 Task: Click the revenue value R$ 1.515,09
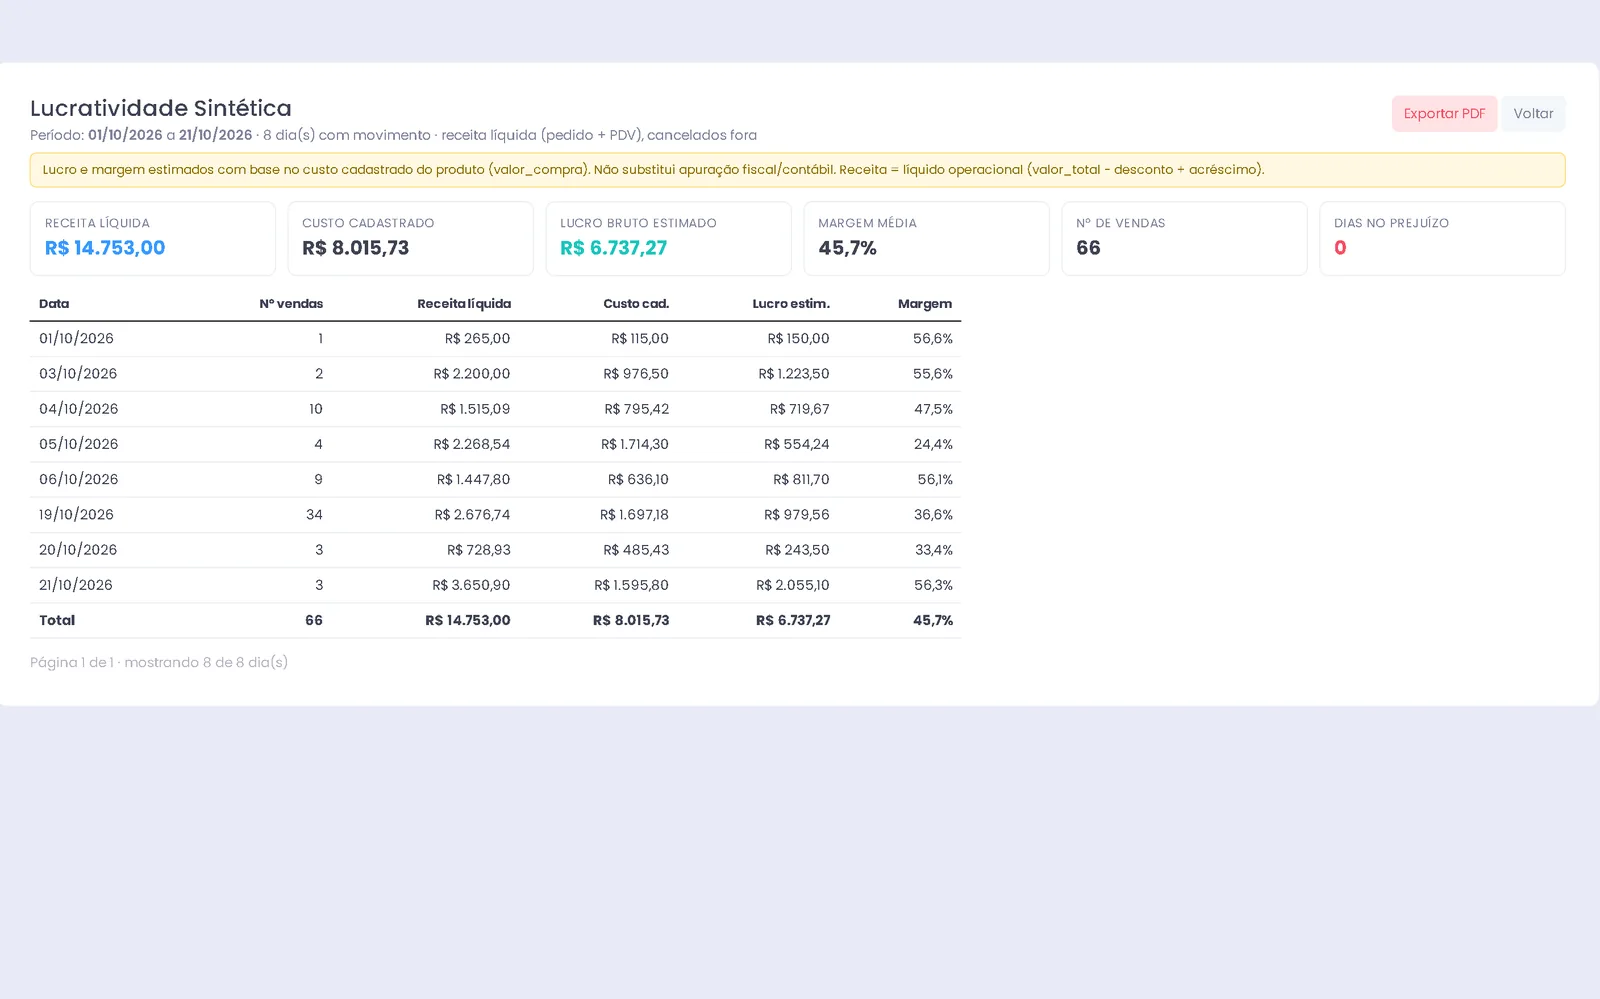coord(475,409)
